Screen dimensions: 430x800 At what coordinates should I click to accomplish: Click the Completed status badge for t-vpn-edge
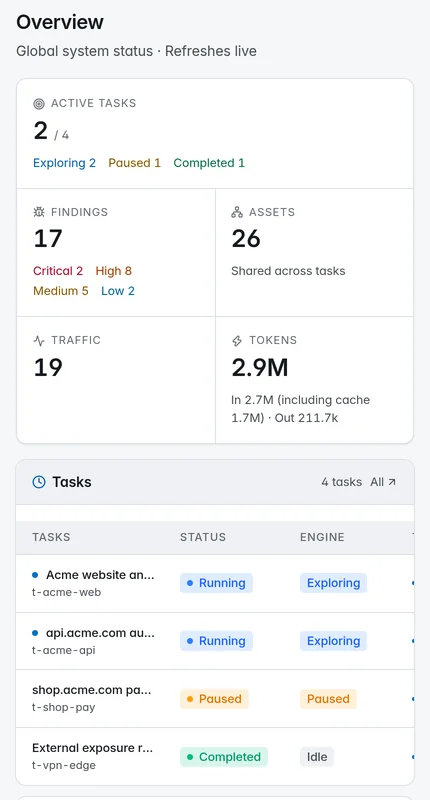[x=224, y=757]
